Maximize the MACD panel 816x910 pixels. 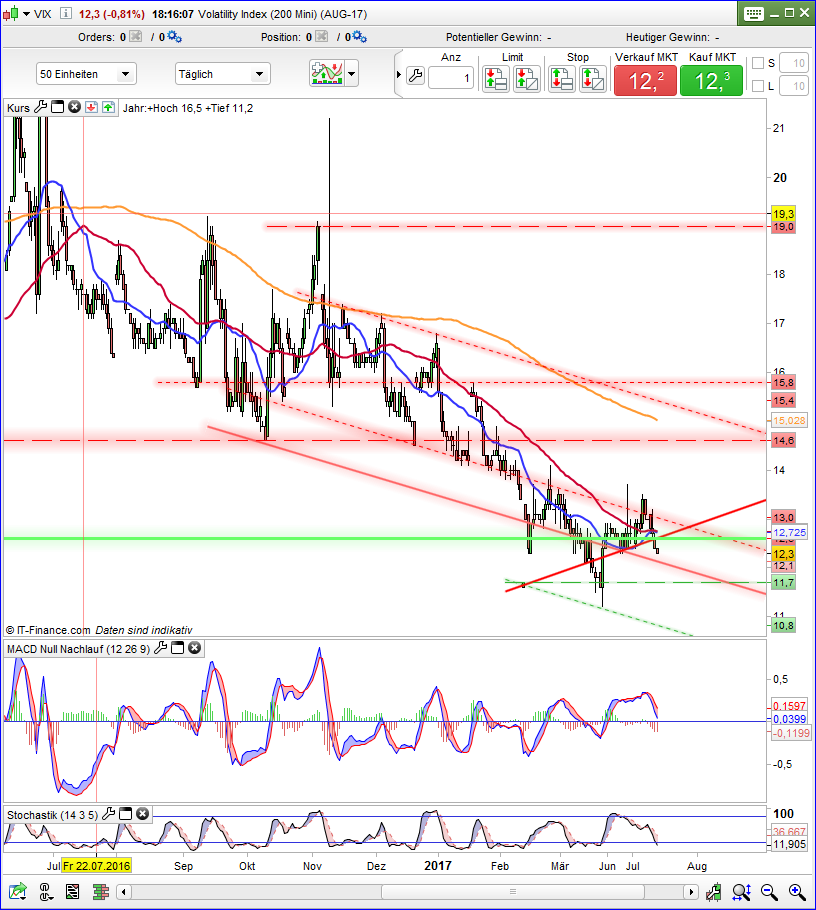point(178,648)
